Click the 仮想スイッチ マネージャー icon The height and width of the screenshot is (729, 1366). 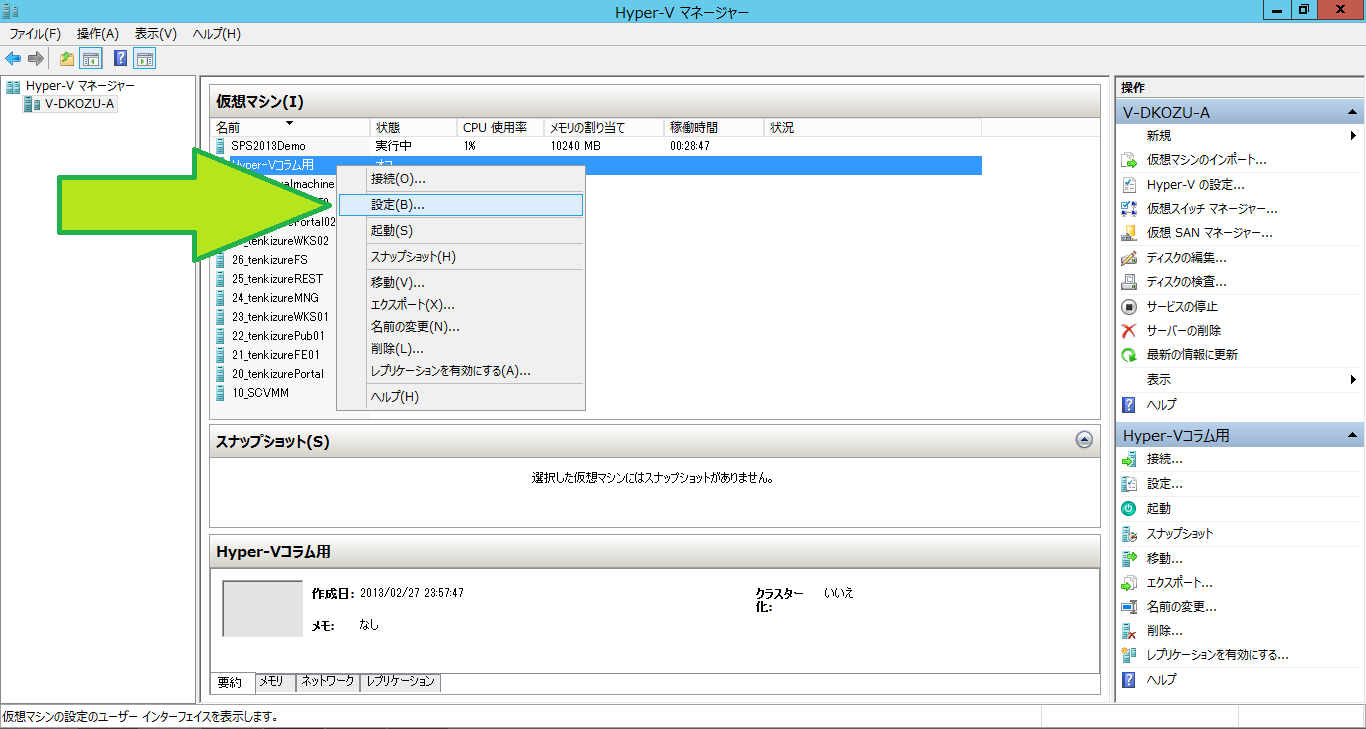[1129, 209]
